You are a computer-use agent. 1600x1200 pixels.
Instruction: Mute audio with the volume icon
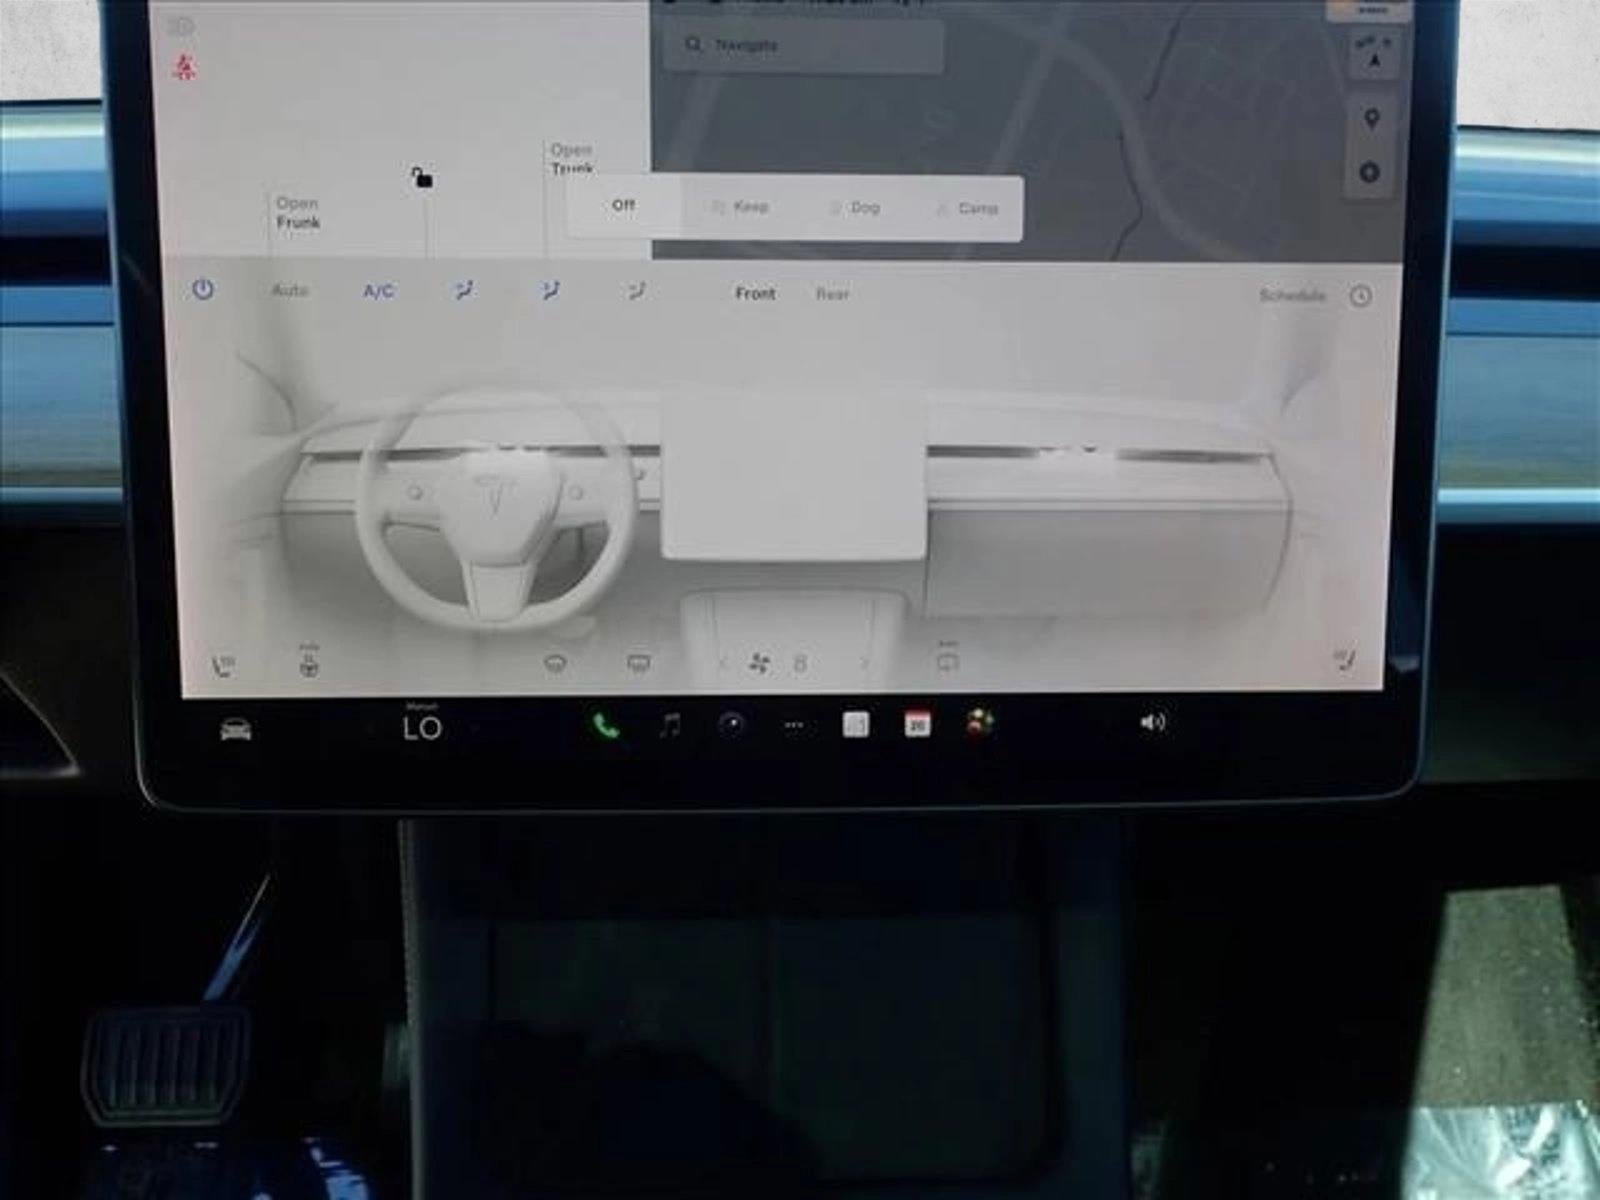click(x=1152, y=722)
